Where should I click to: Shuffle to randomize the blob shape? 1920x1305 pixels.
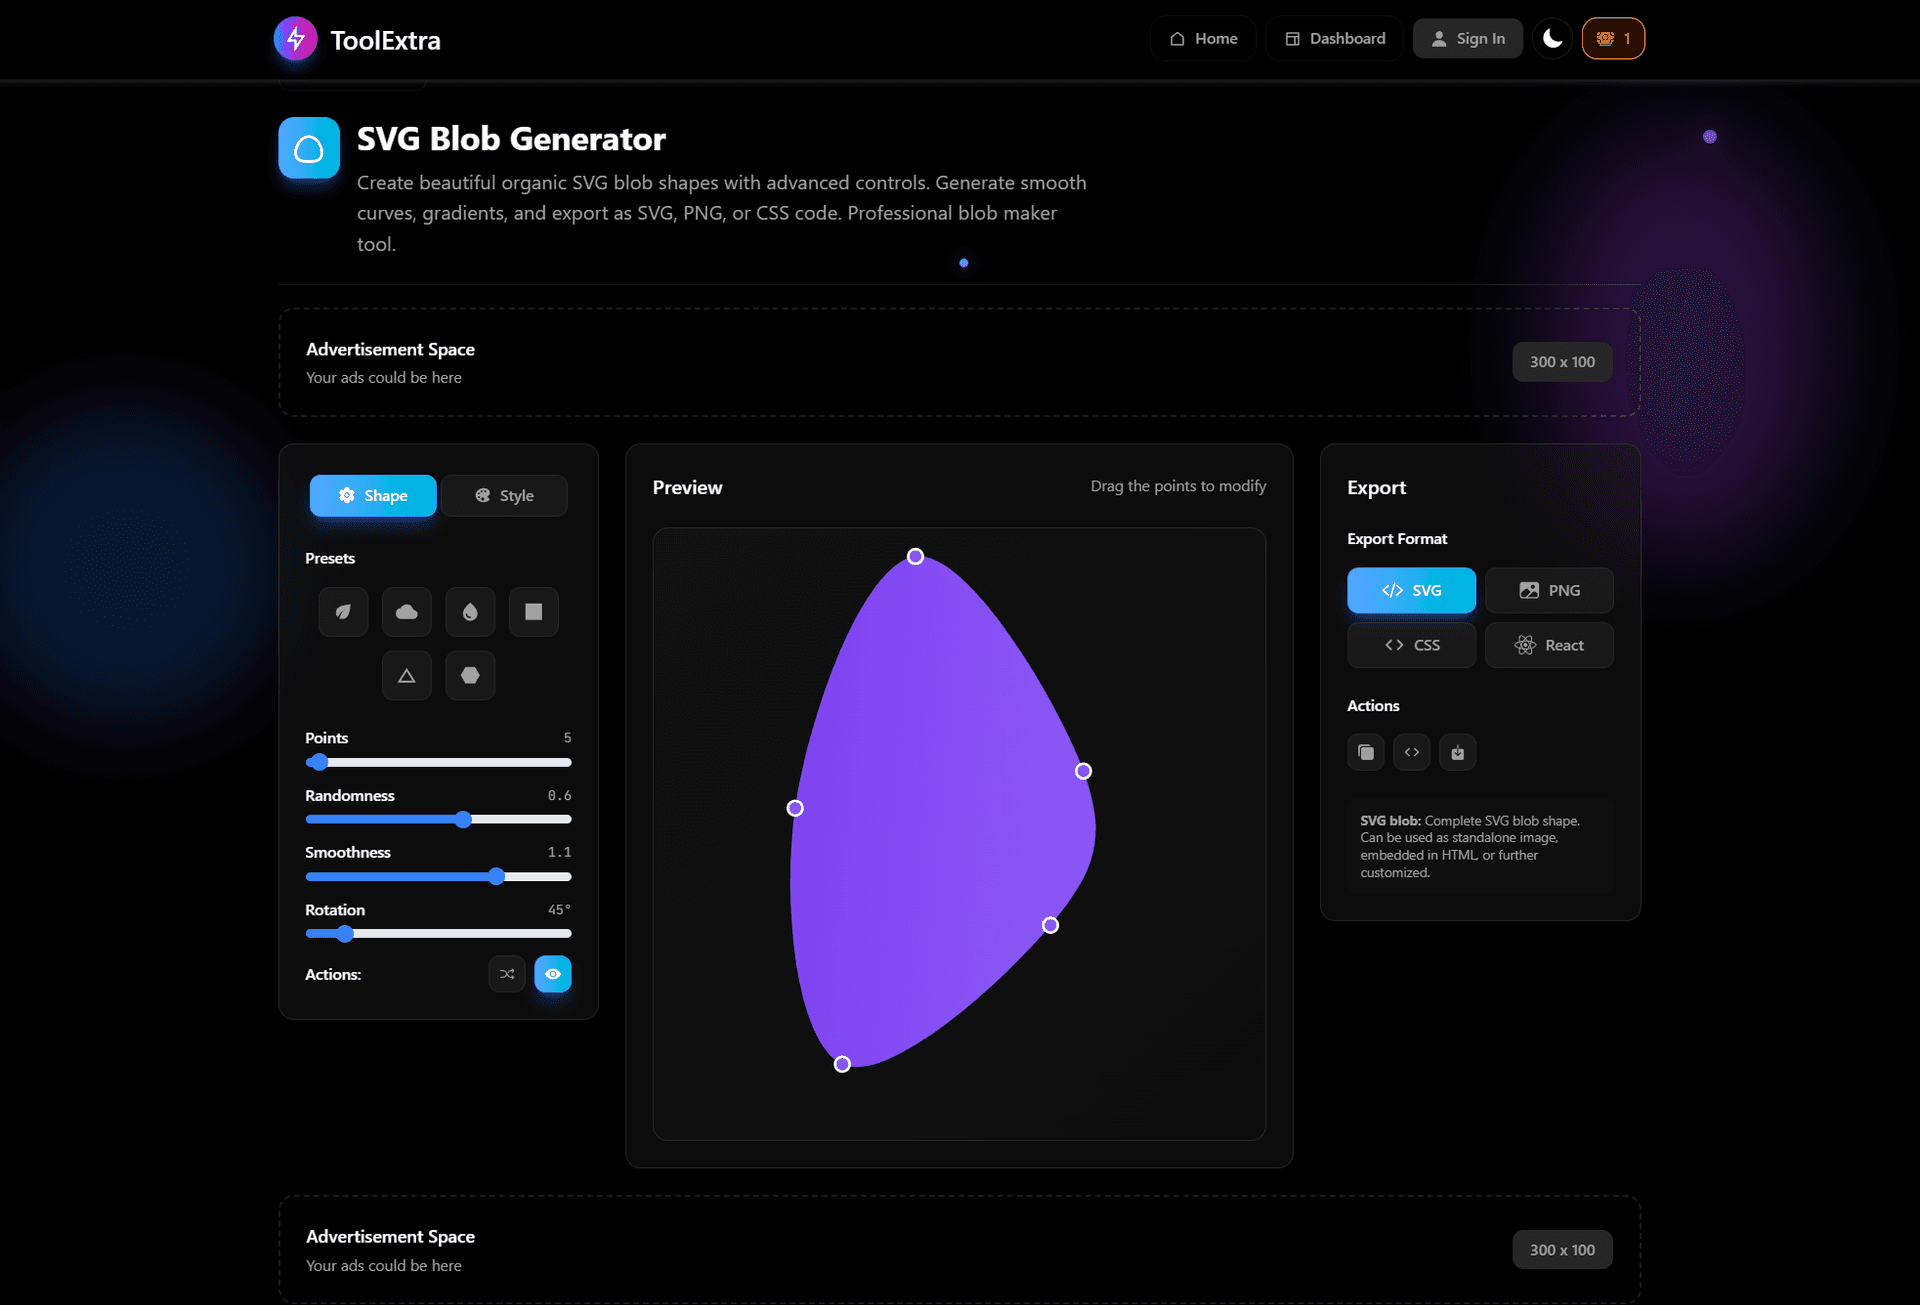click(507, 973)
